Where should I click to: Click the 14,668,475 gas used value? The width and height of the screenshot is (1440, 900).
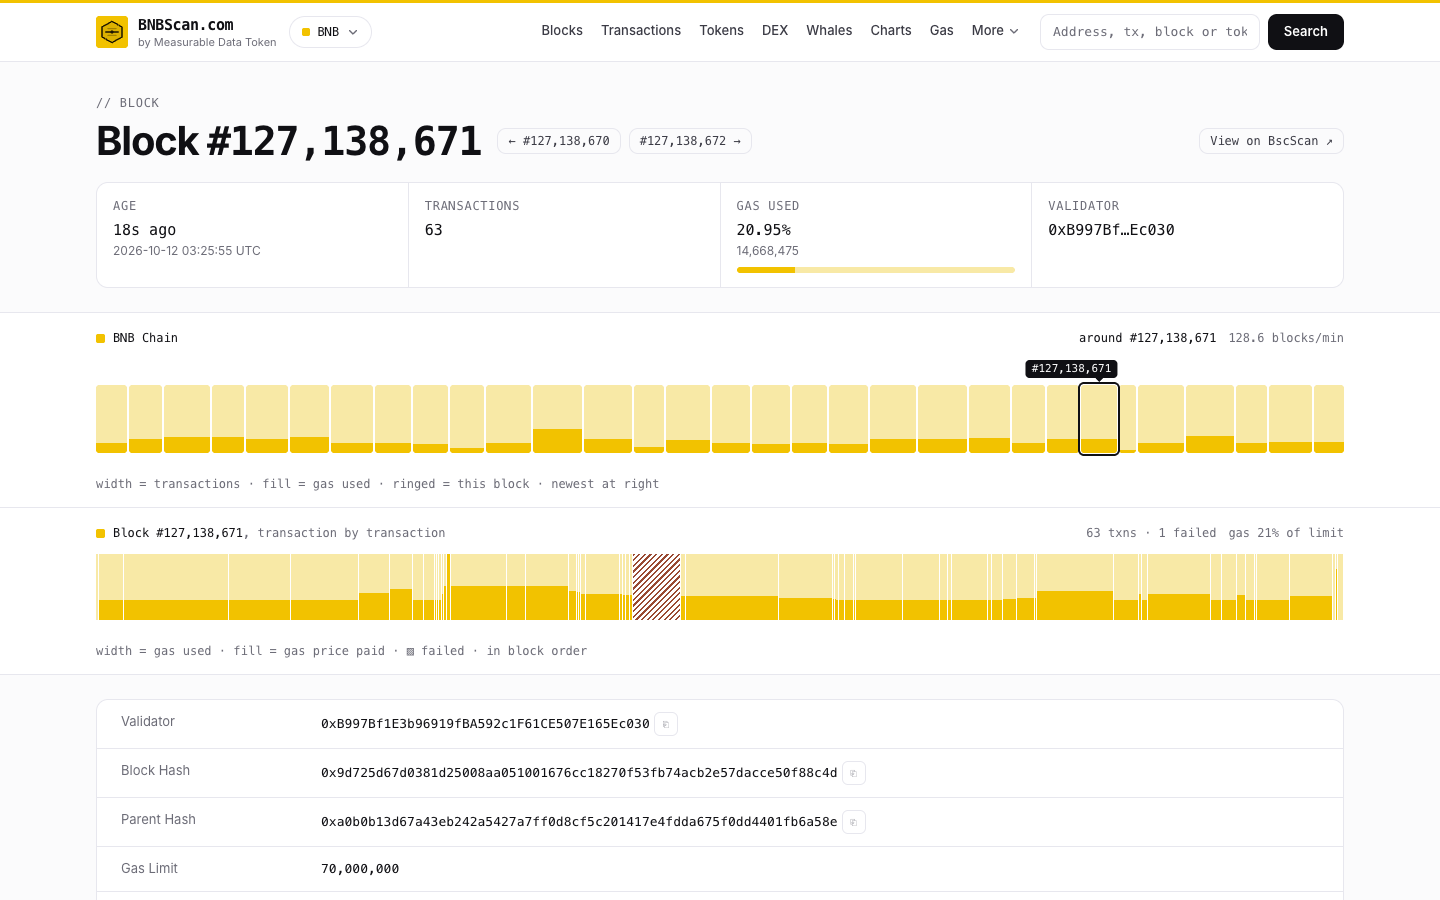pyautogui.click(x=768, y=251)
